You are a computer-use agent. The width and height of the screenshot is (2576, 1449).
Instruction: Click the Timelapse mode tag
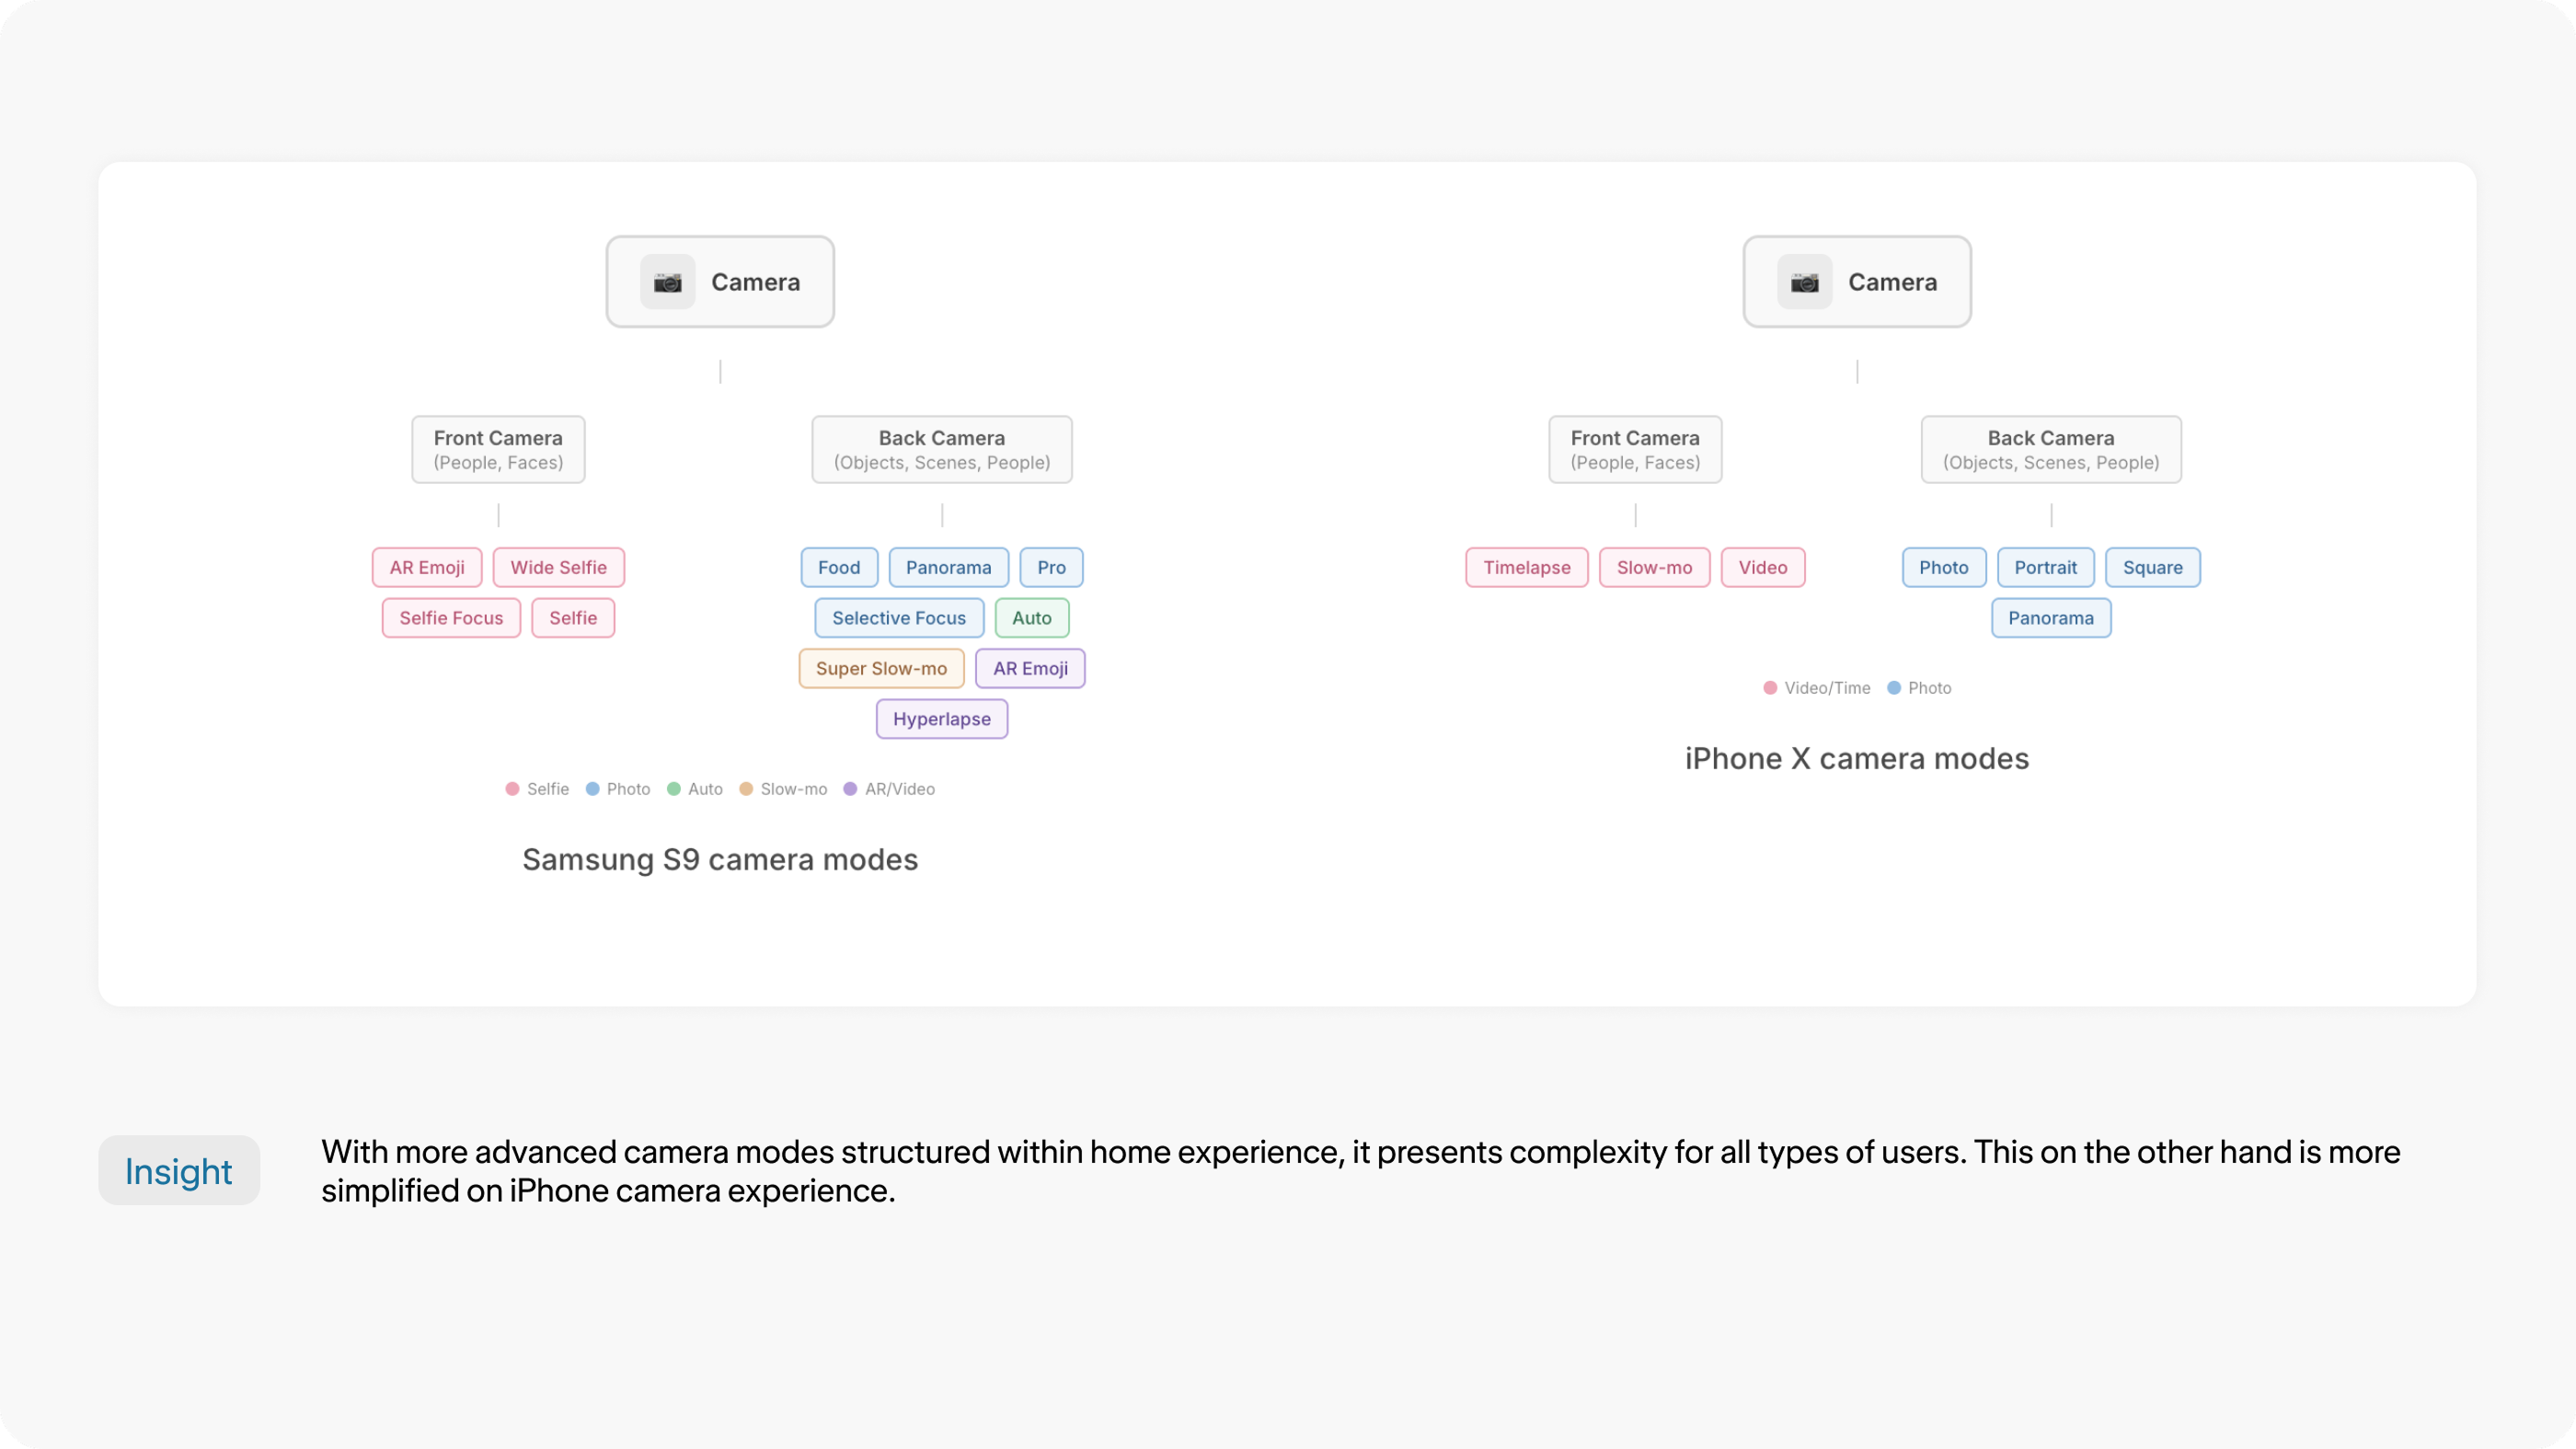click(x=1526, y=567)
